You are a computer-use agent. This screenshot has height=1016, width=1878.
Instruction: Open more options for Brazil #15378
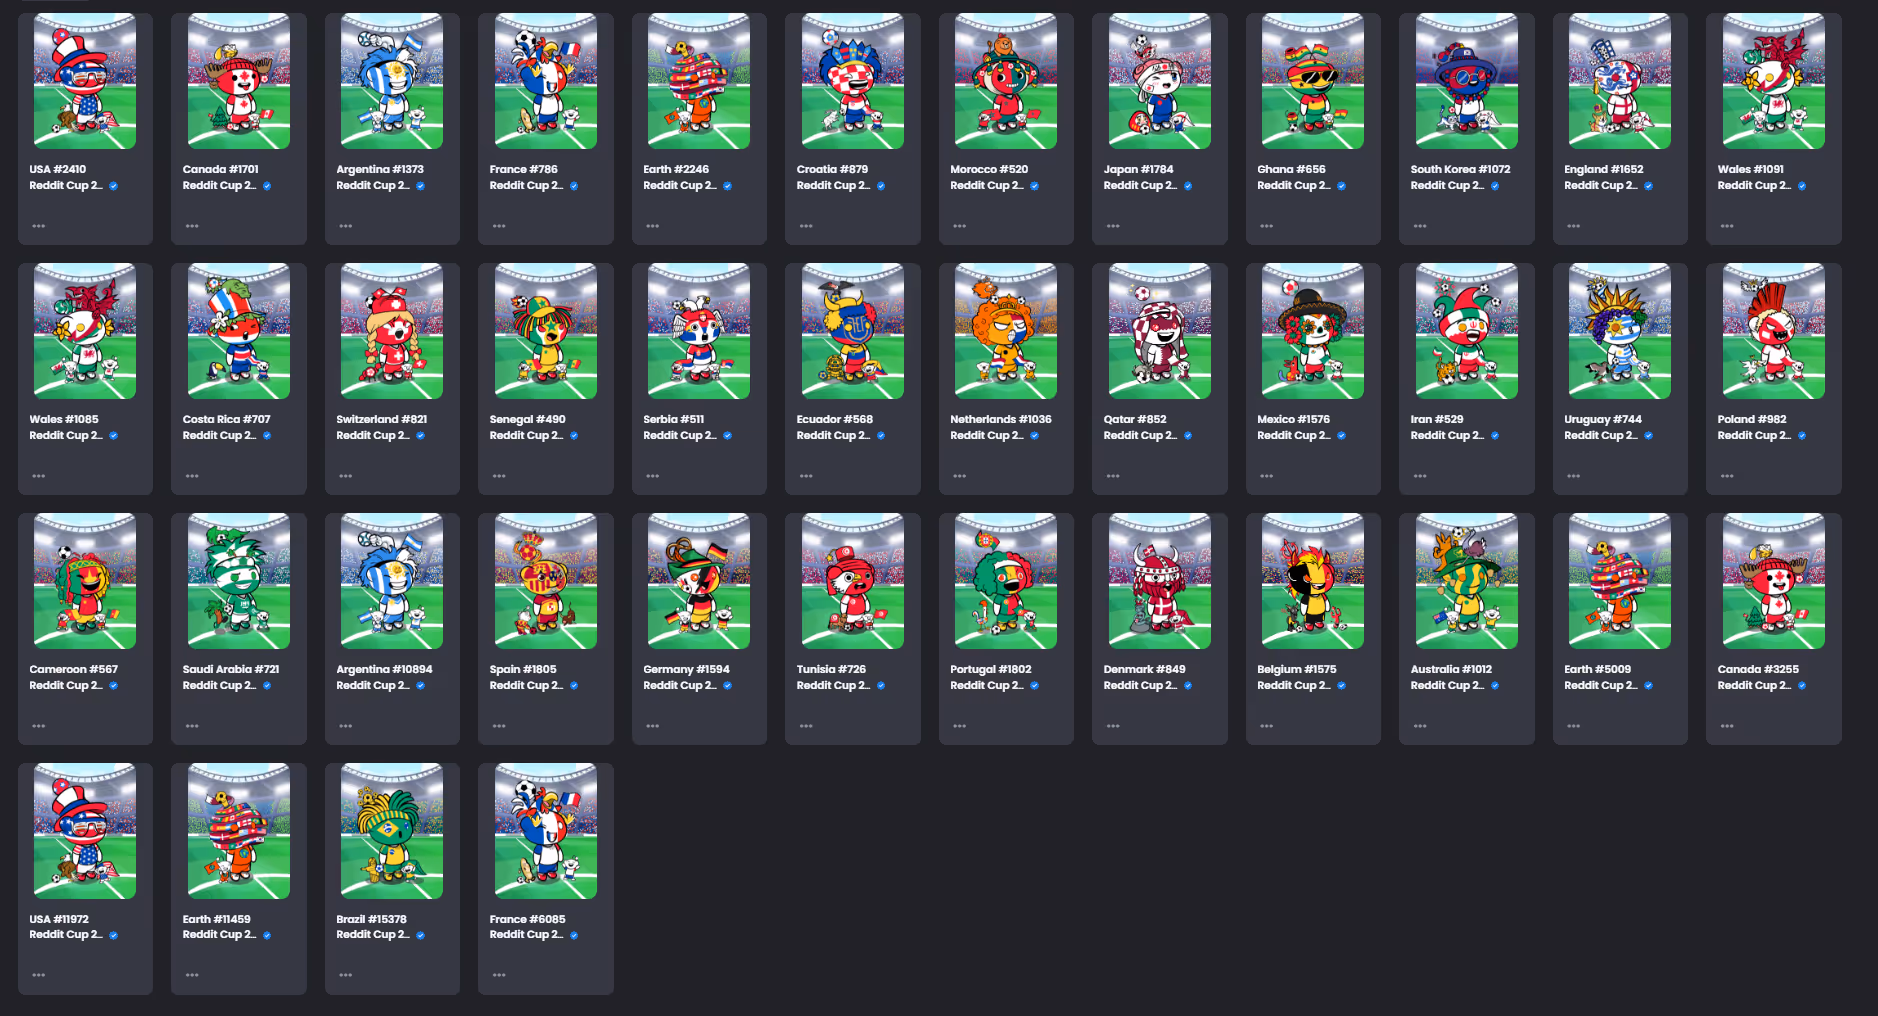pyautogui.click(x=346, y=975)
